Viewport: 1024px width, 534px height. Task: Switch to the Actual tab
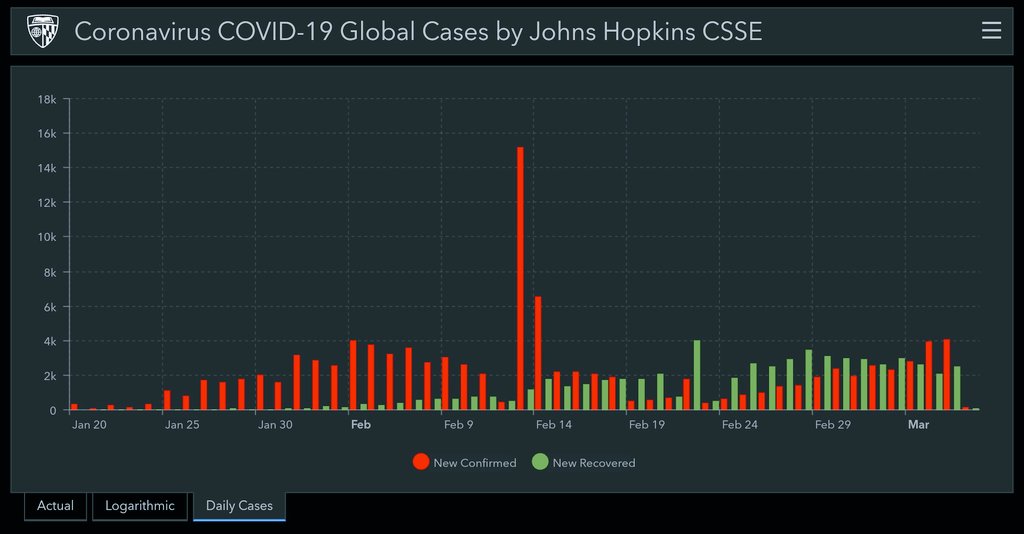56,506
